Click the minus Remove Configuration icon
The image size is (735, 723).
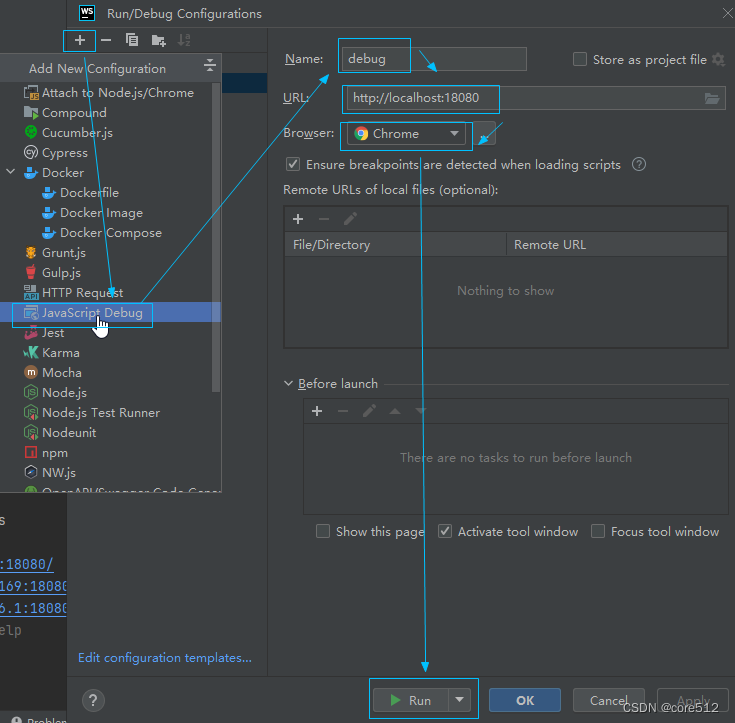[x=106, y=40]
